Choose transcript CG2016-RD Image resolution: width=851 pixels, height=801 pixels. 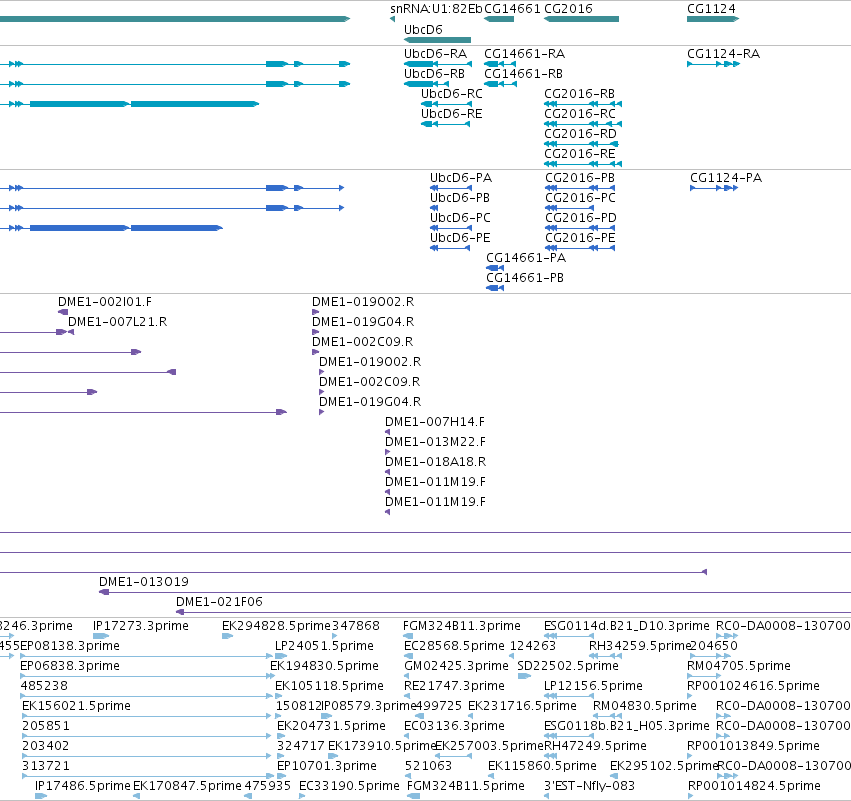tap(580, 134)
